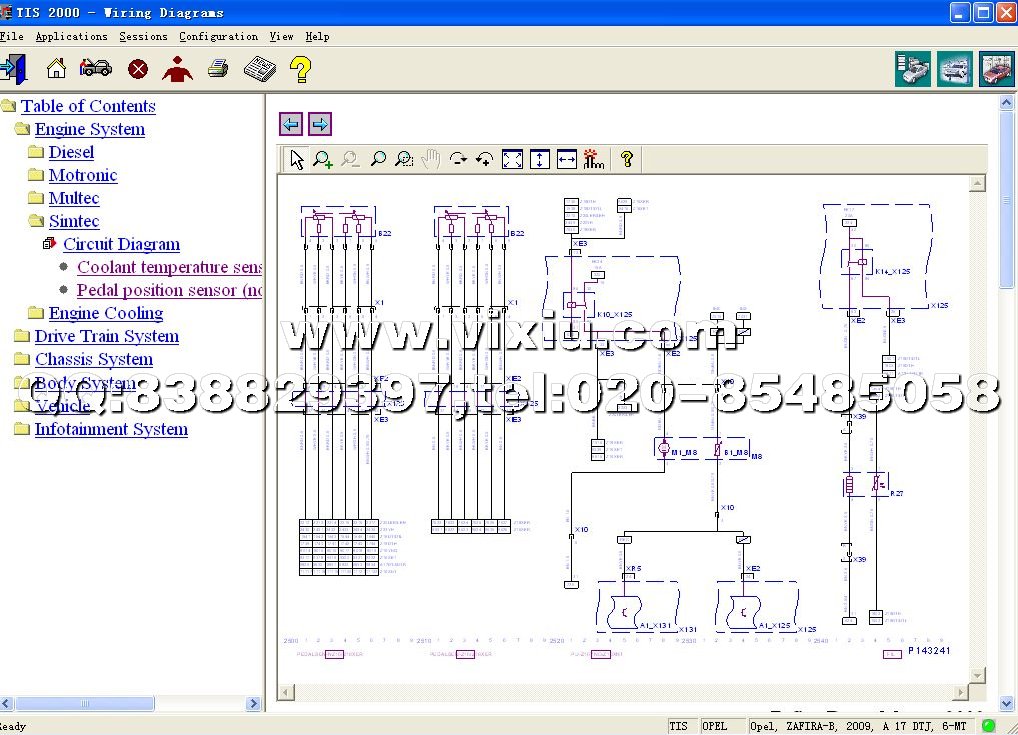1018x735 pixels.
Task: Open the Coolant temperature sensor link
Action: 168,267
